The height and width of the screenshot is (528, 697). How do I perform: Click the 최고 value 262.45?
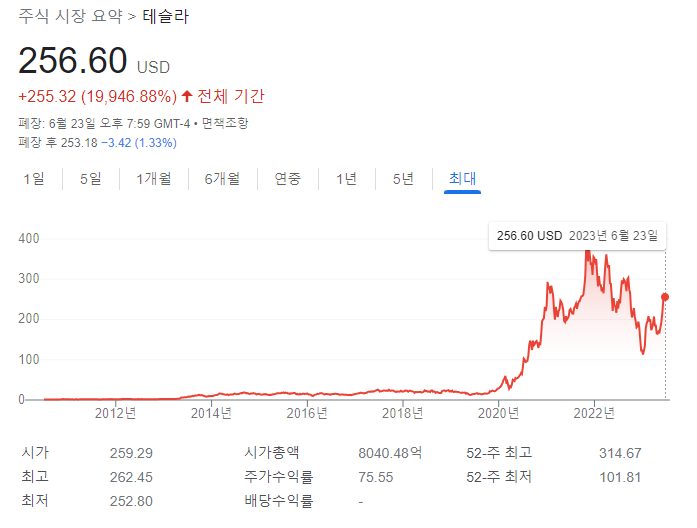click(131, 477)
